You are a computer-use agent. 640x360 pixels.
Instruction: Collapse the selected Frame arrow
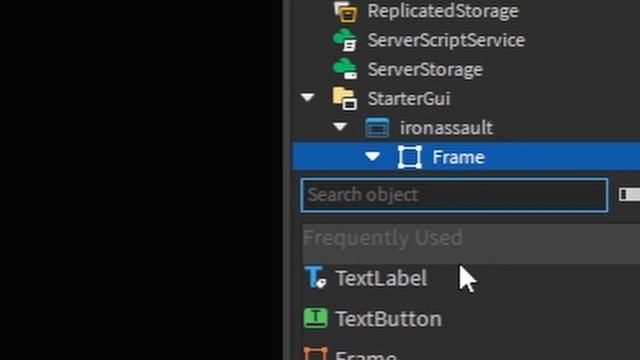(372, 156)
